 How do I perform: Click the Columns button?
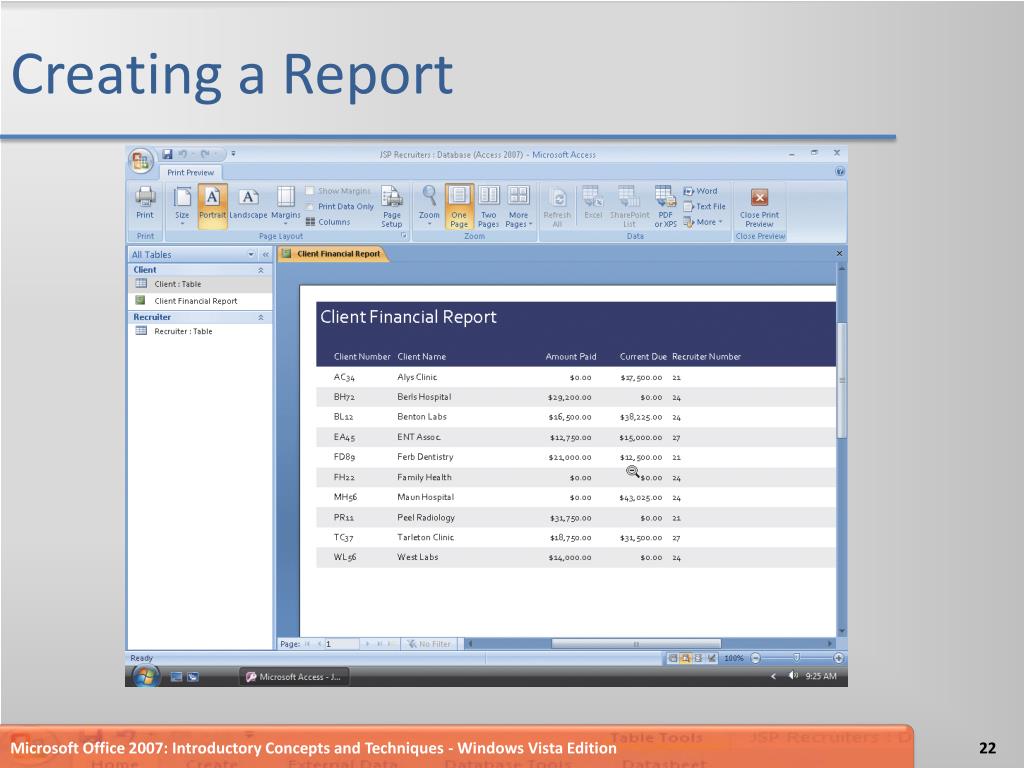coord(328,222)
